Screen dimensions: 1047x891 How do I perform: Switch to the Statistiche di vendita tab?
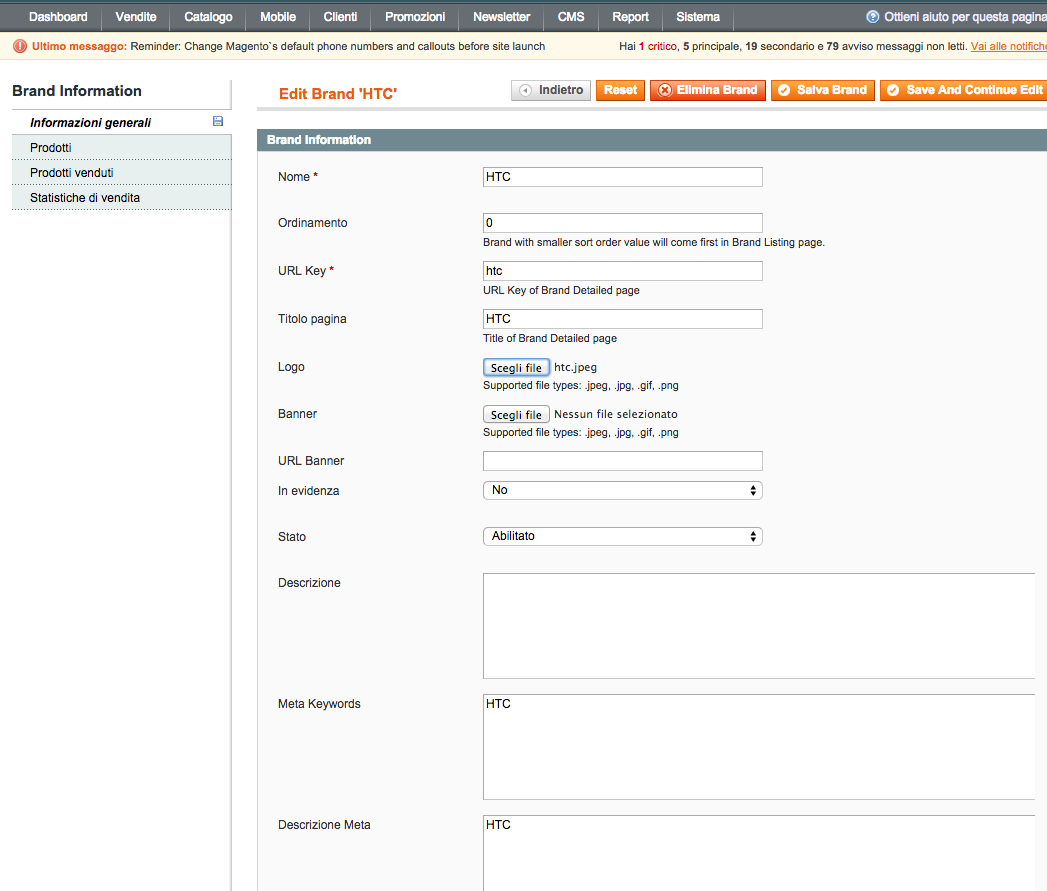[122, 198]
